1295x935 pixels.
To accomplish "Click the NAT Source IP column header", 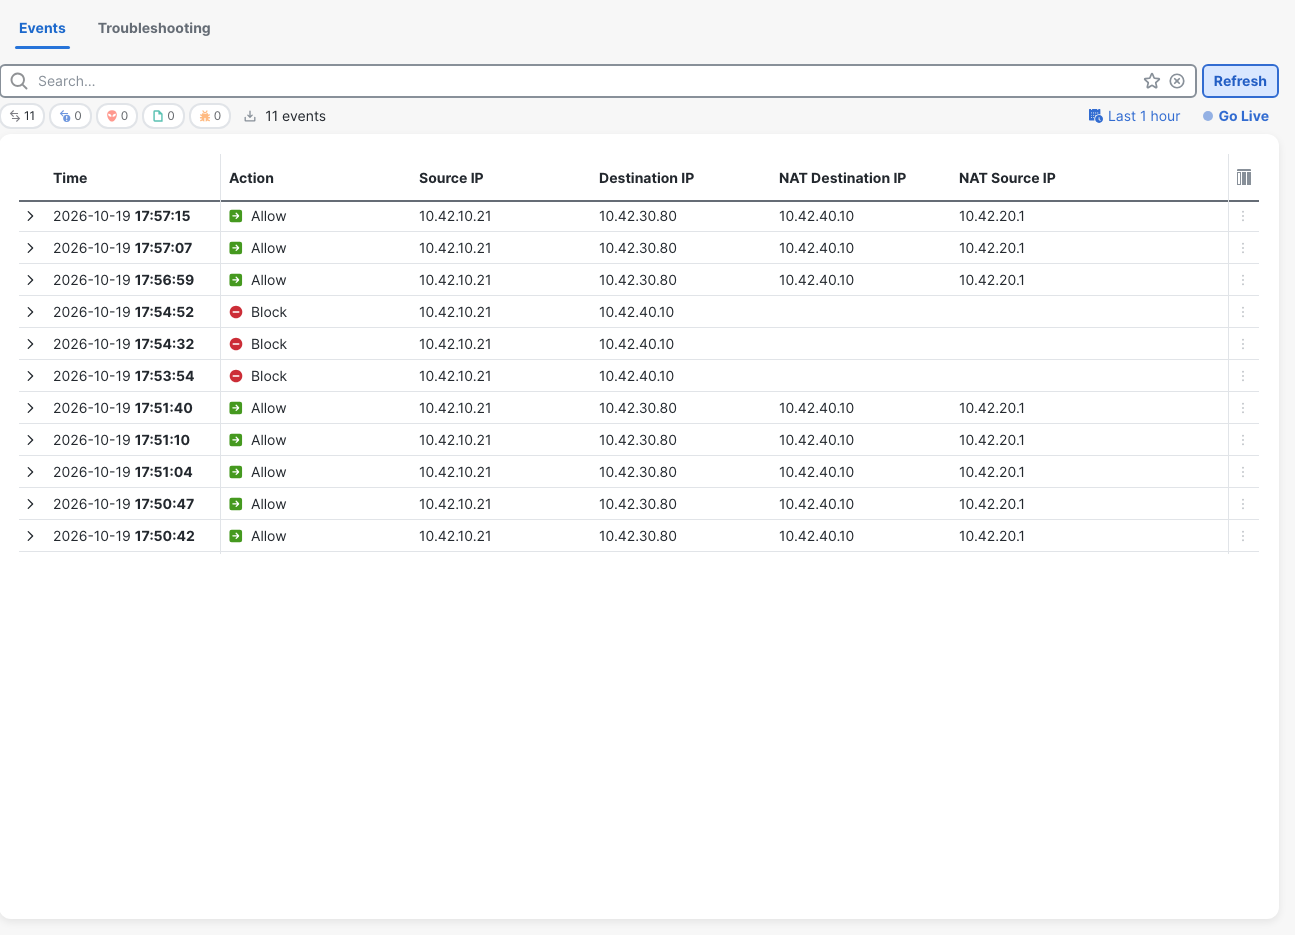I will pos(1007,178).
